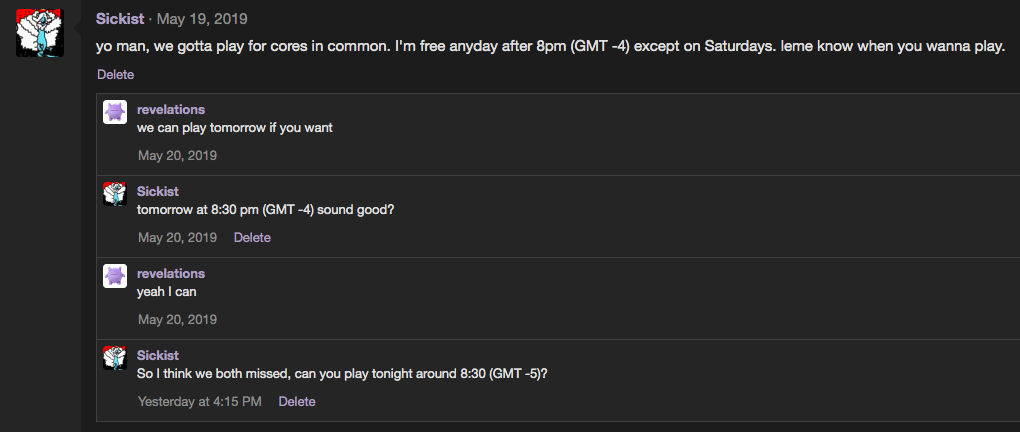Click the timestamp under the 'yeah I can' reply
Screen dimensions: 1020x432
coord(178,319)
